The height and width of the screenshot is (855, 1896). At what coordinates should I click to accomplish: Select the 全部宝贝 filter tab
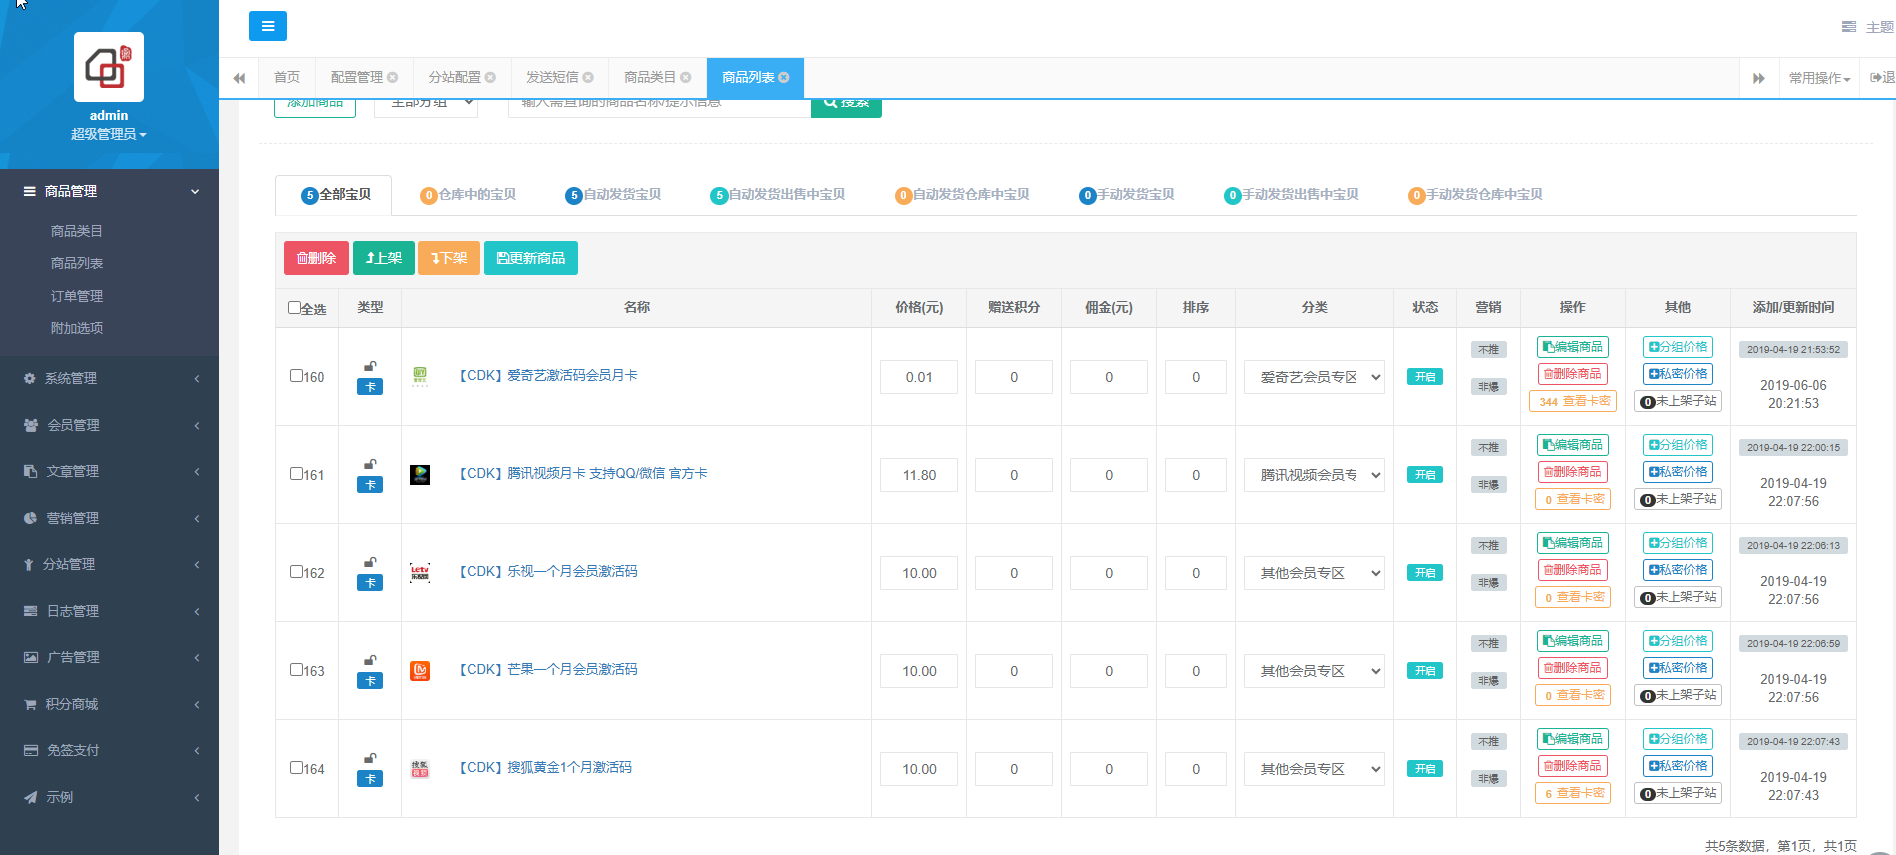334,195
